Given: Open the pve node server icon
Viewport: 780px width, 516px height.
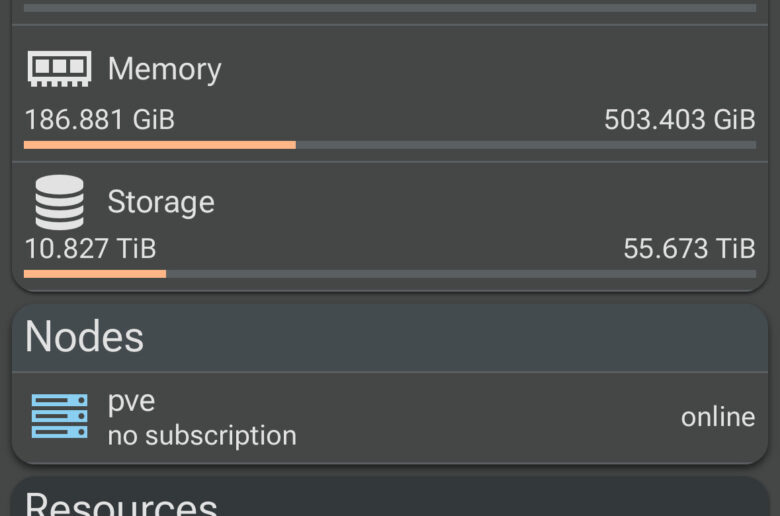Looking at the screenshot, I should pyautogui.click(x=59, y=416).
